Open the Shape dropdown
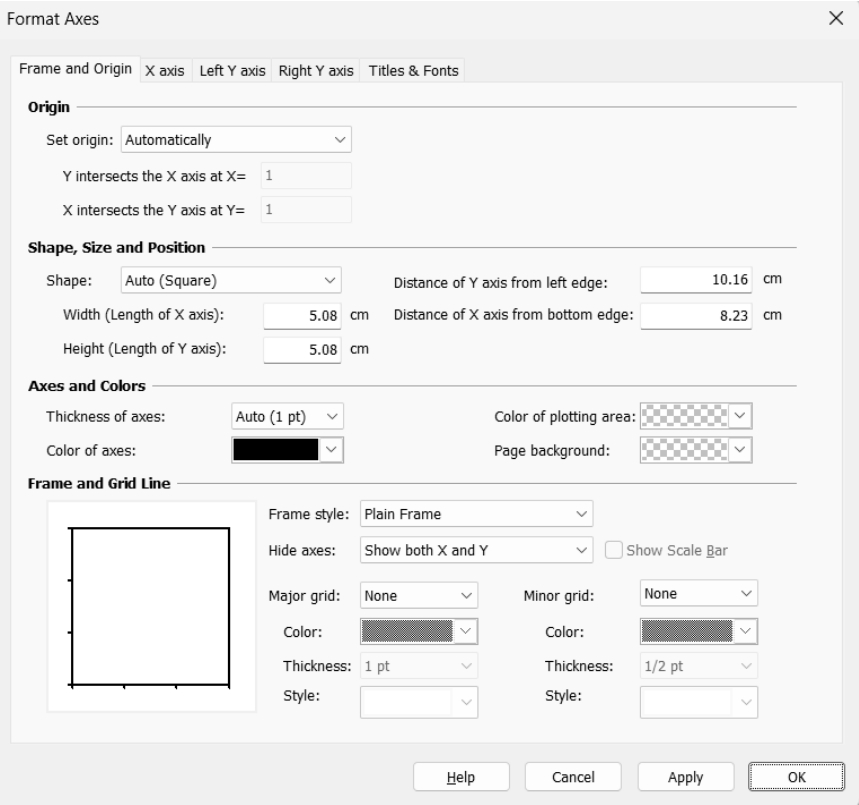 tap(231, 280)
